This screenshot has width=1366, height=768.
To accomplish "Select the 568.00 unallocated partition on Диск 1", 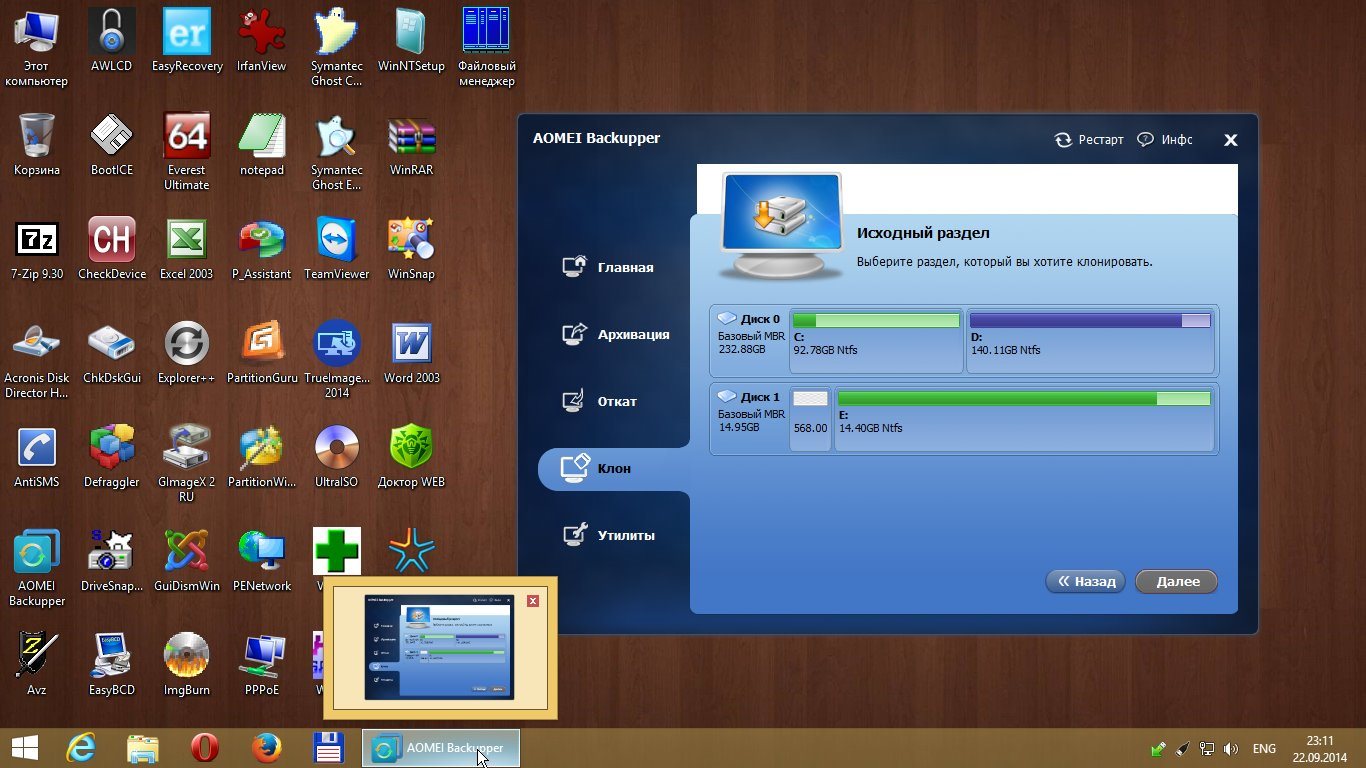I will pyautogui.click(x=810, y=418).
